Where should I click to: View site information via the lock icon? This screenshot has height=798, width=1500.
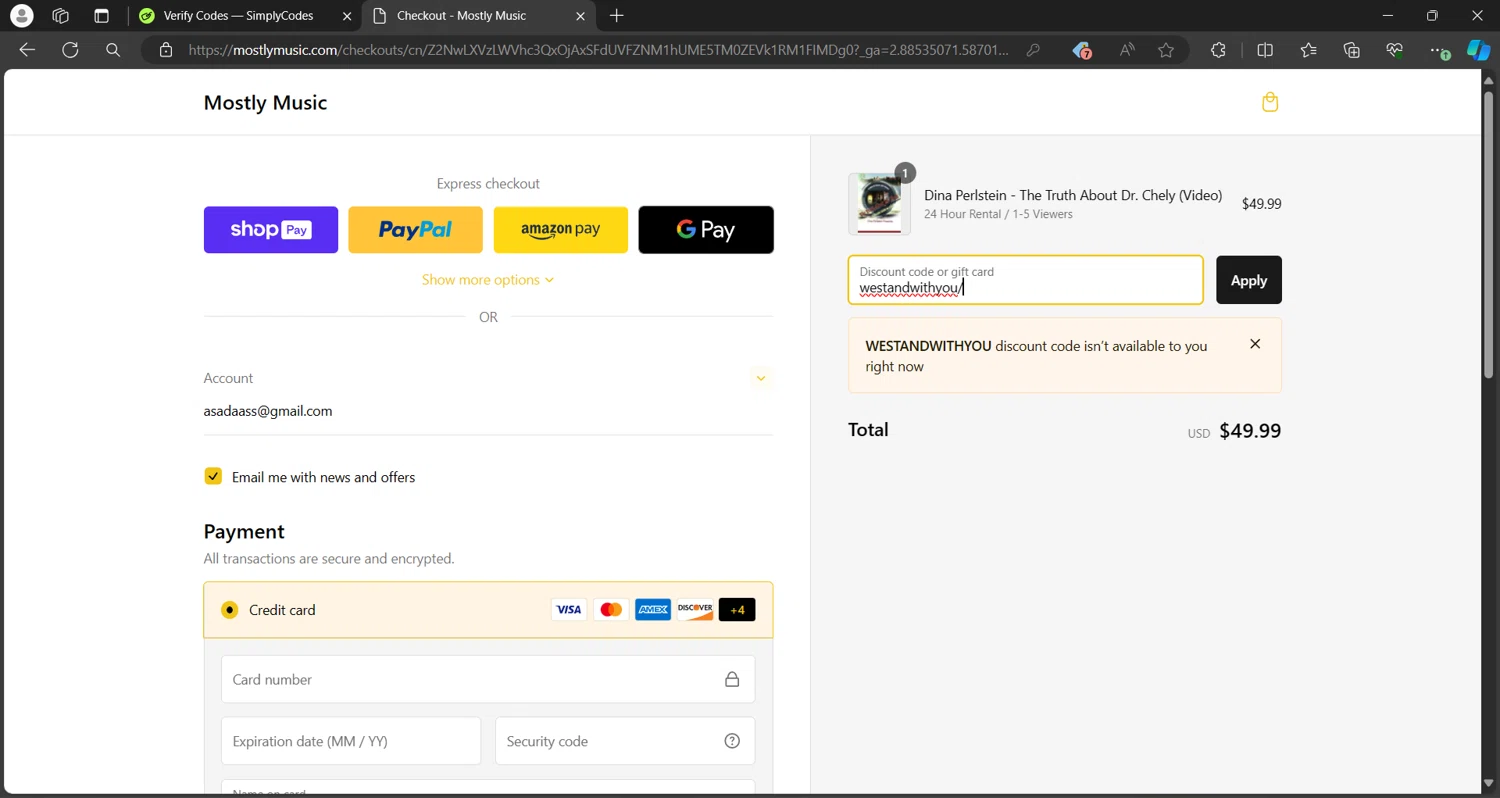pos(166,50)
